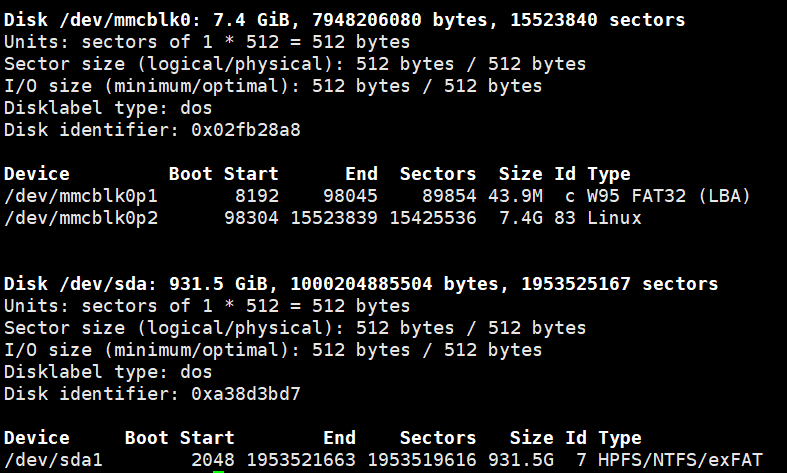Click the disk identifier 0xa38d3bd7
The width and height of the screenshot is (787, 473).
(246, 394)
